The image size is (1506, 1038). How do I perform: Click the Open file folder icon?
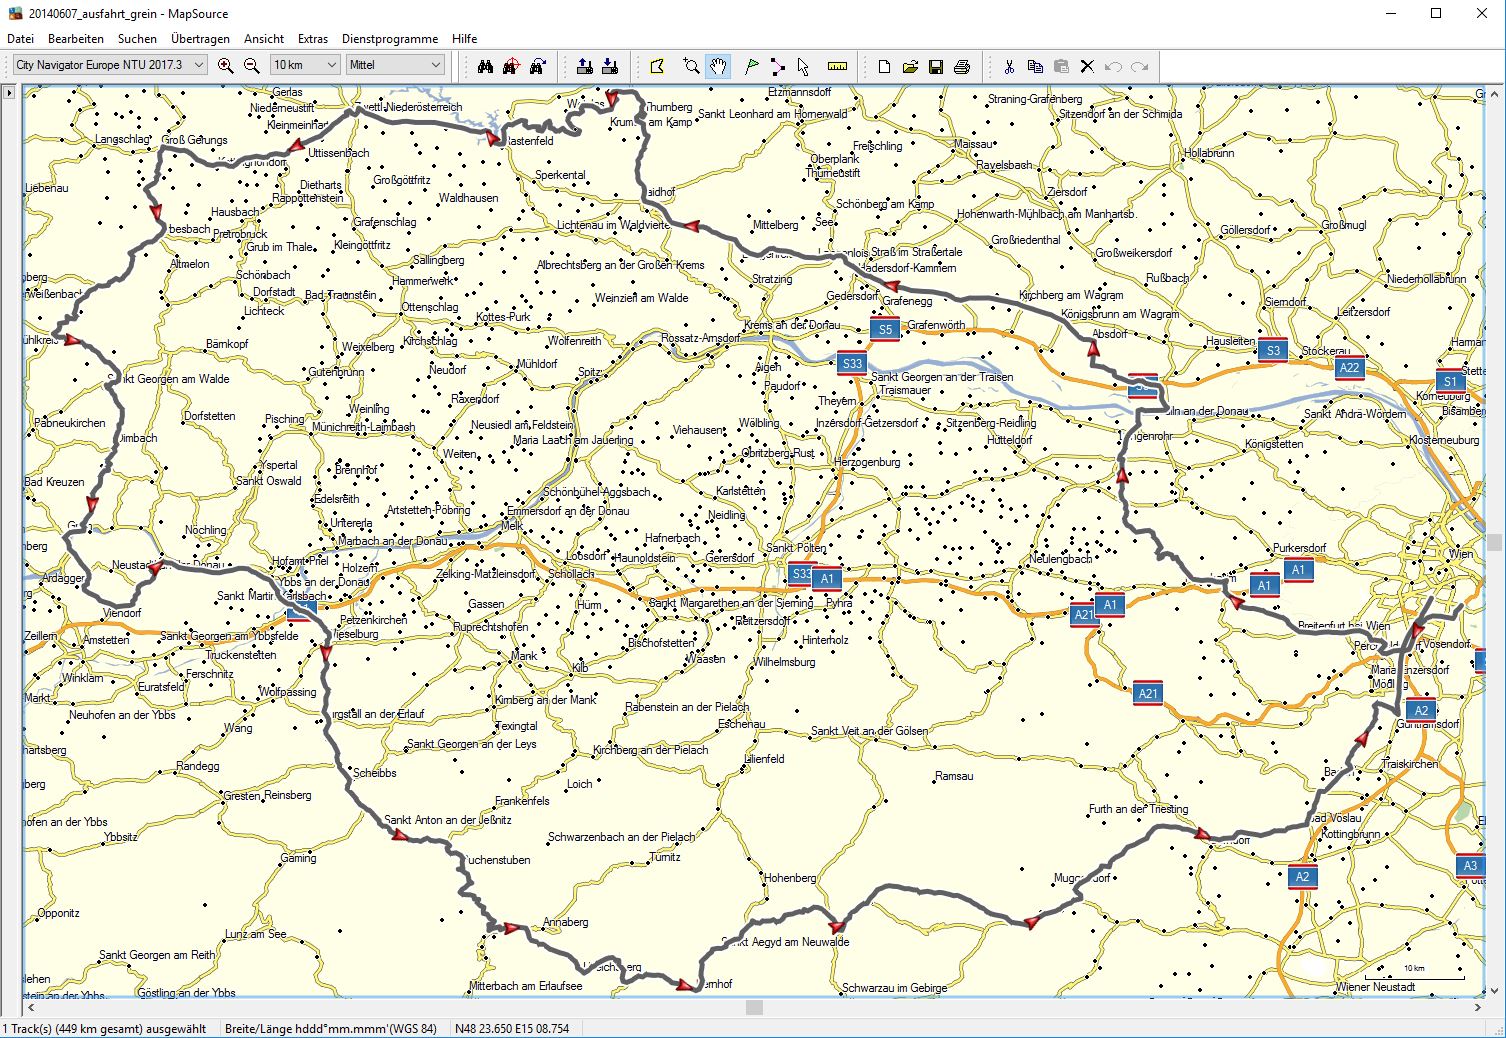point(910,66)
